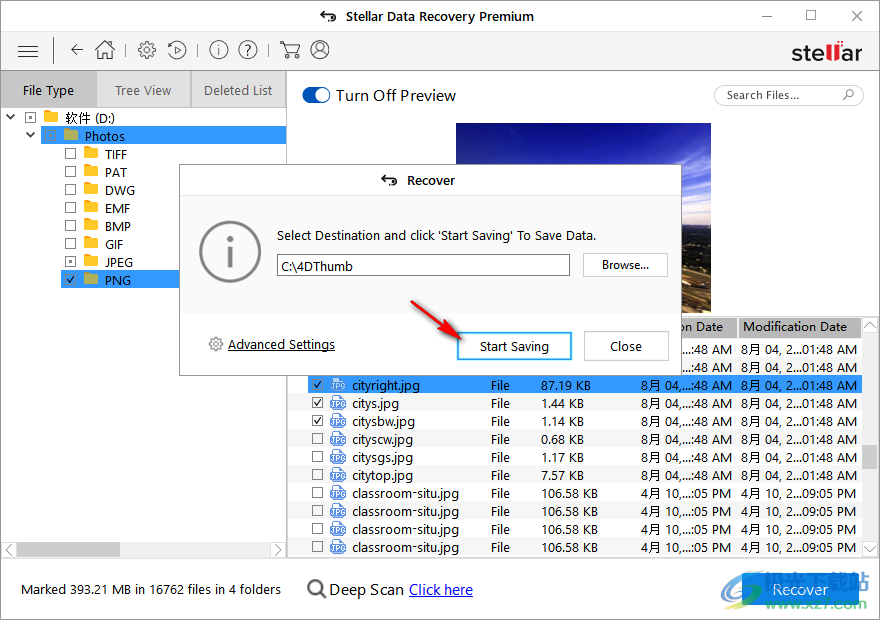Click the Close button in Recover dialog
This screenshot has height=620, width=880.
[x=626, y=346]
